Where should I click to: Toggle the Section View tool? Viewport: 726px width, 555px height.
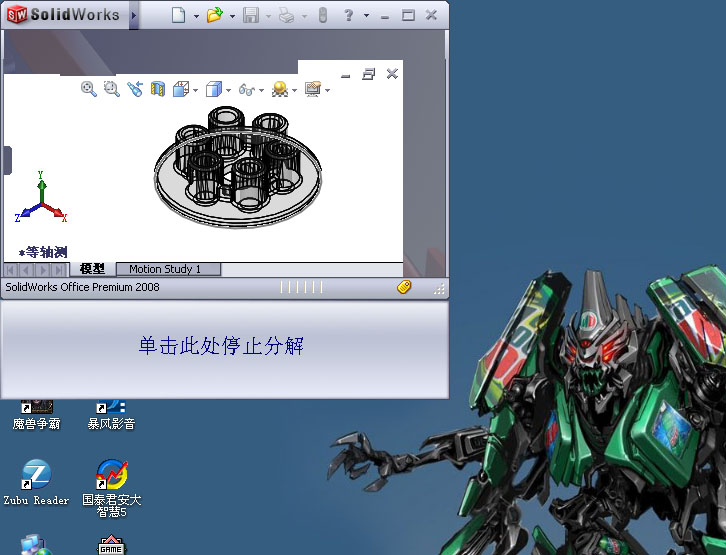coord(158,89)
